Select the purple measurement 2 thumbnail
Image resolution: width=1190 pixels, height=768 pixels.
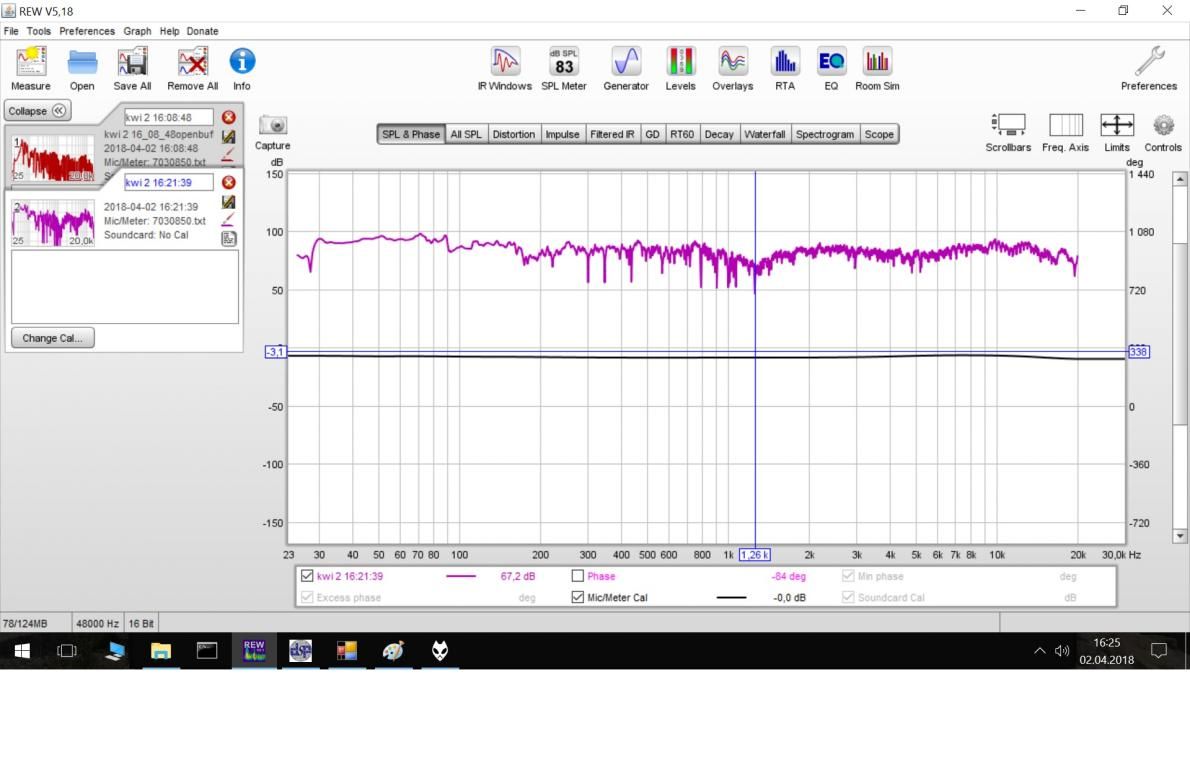point(53,223)
